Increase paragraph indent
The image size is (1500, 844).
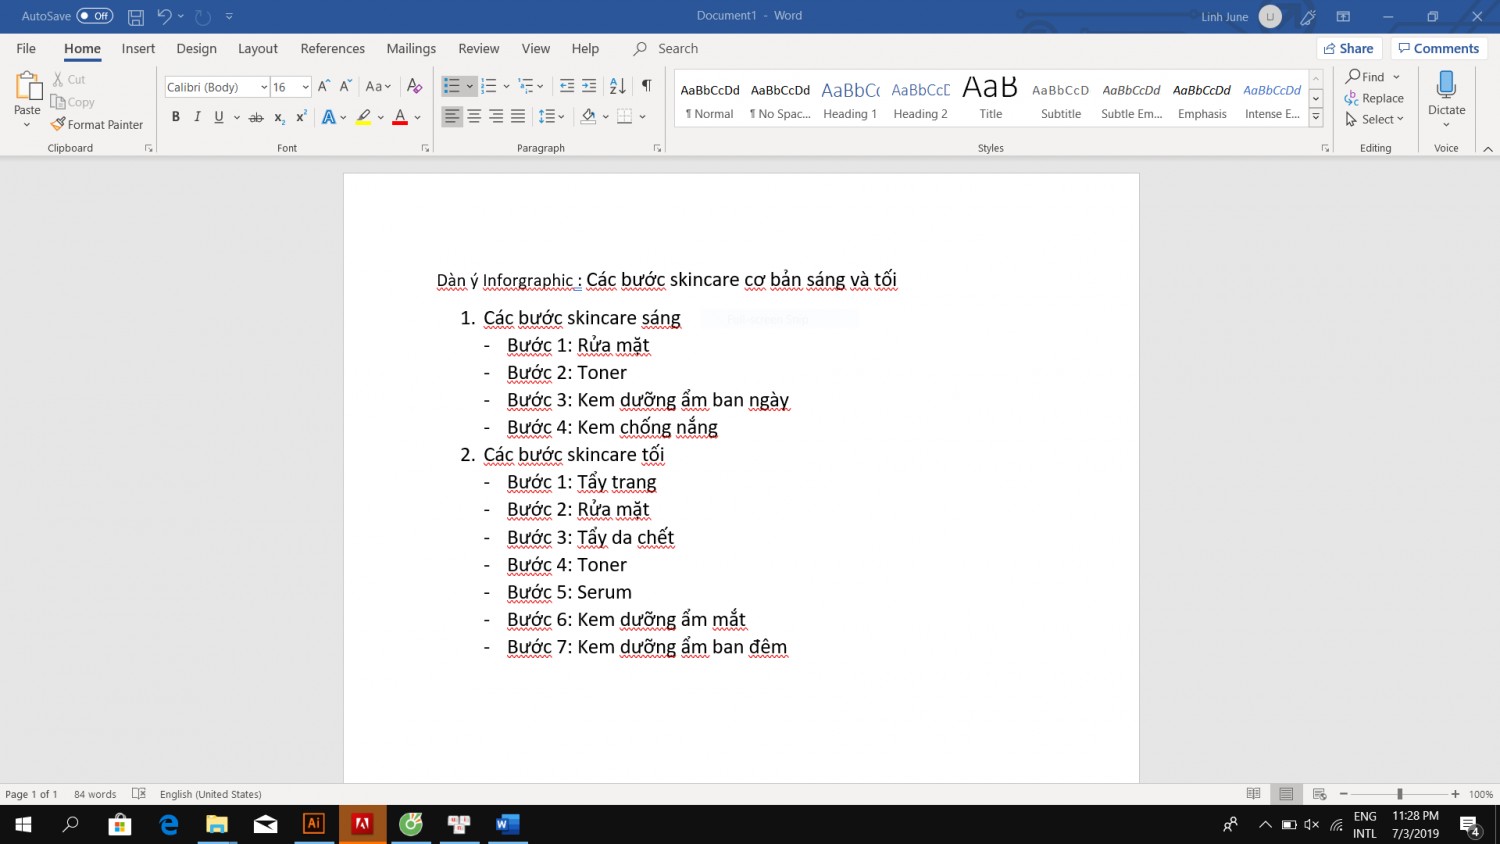(x=589, y=86)
